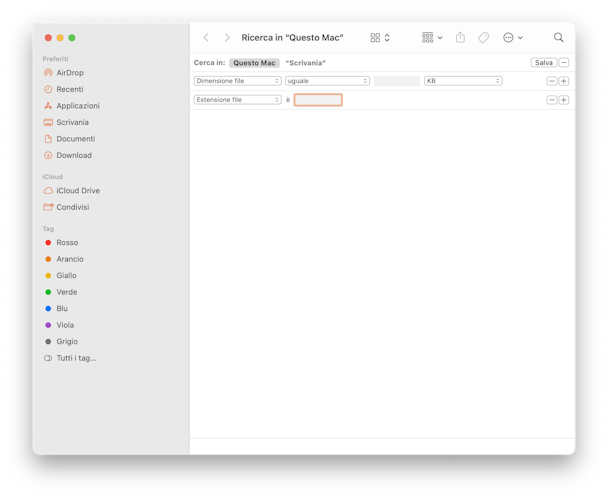This screenshot has width=608, height=498.
Task: Select the Giallo tag
Action: 66,276
